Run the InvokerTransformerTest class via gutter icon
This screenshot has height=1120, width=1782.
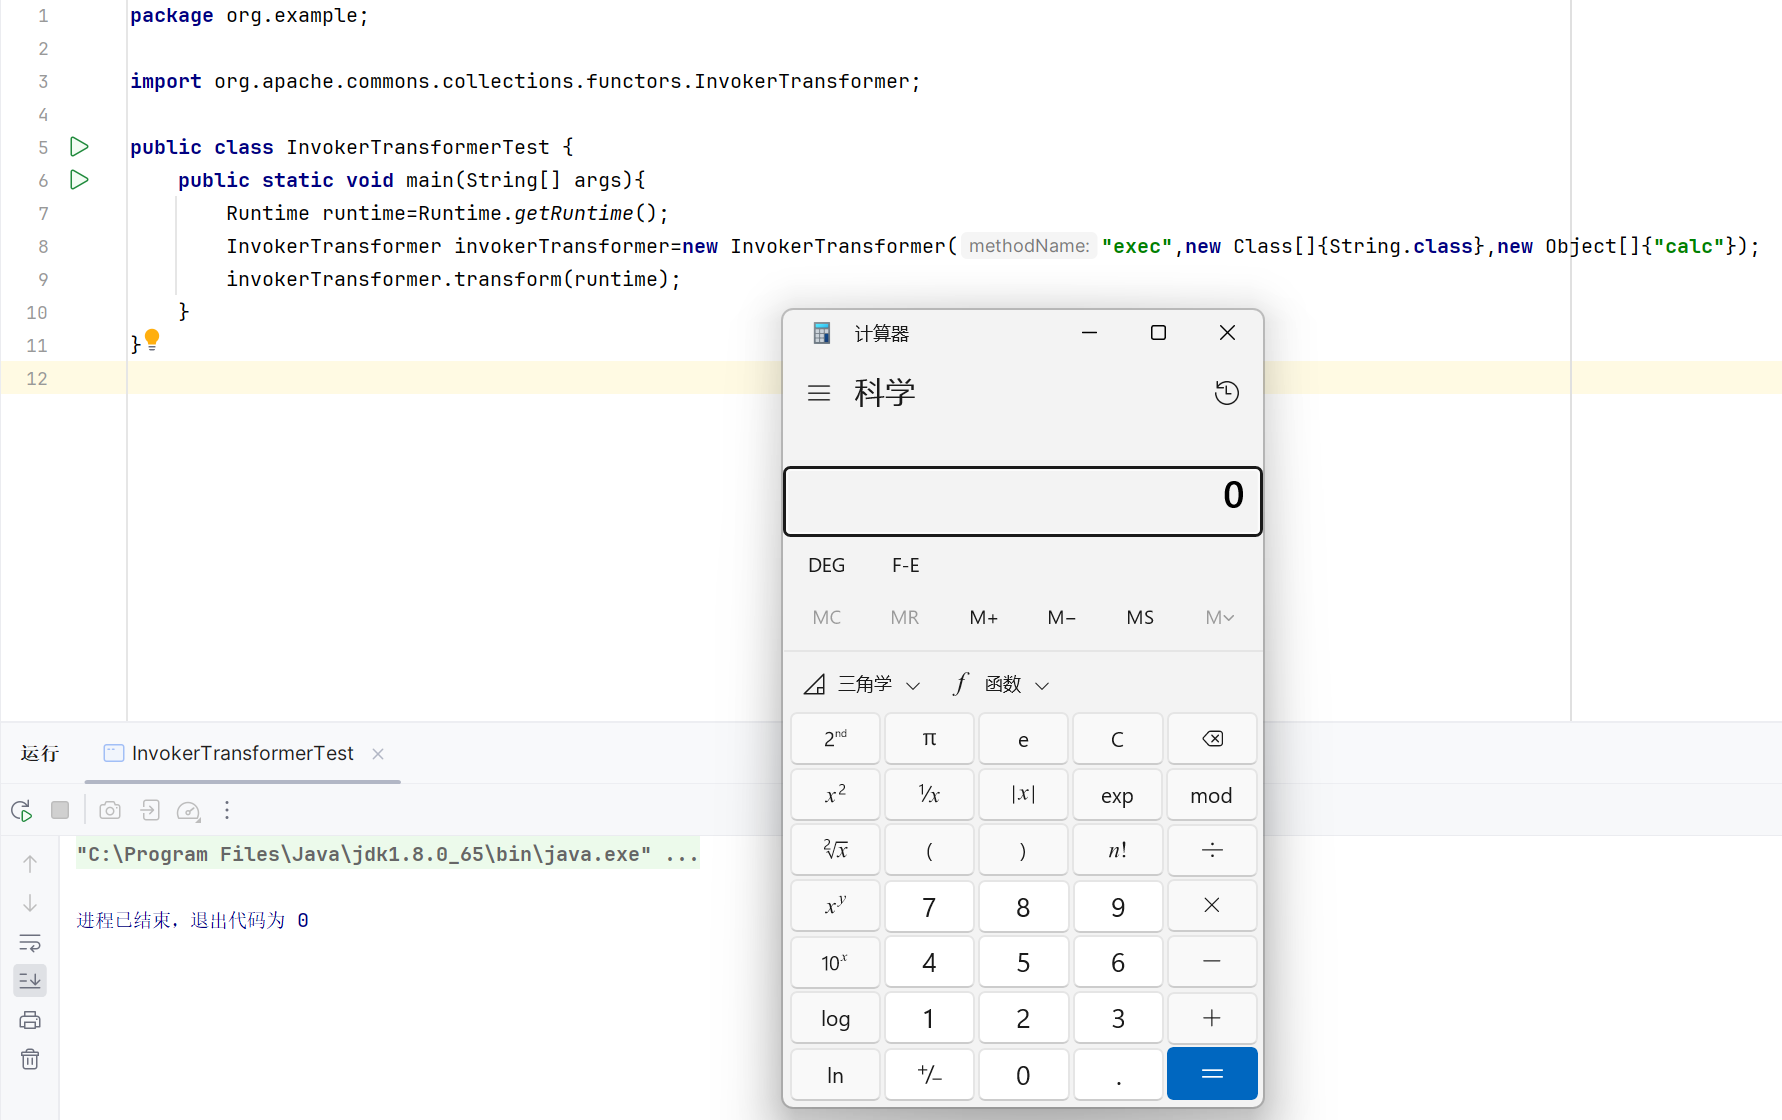pyautogui.click(x=79, y=147)
